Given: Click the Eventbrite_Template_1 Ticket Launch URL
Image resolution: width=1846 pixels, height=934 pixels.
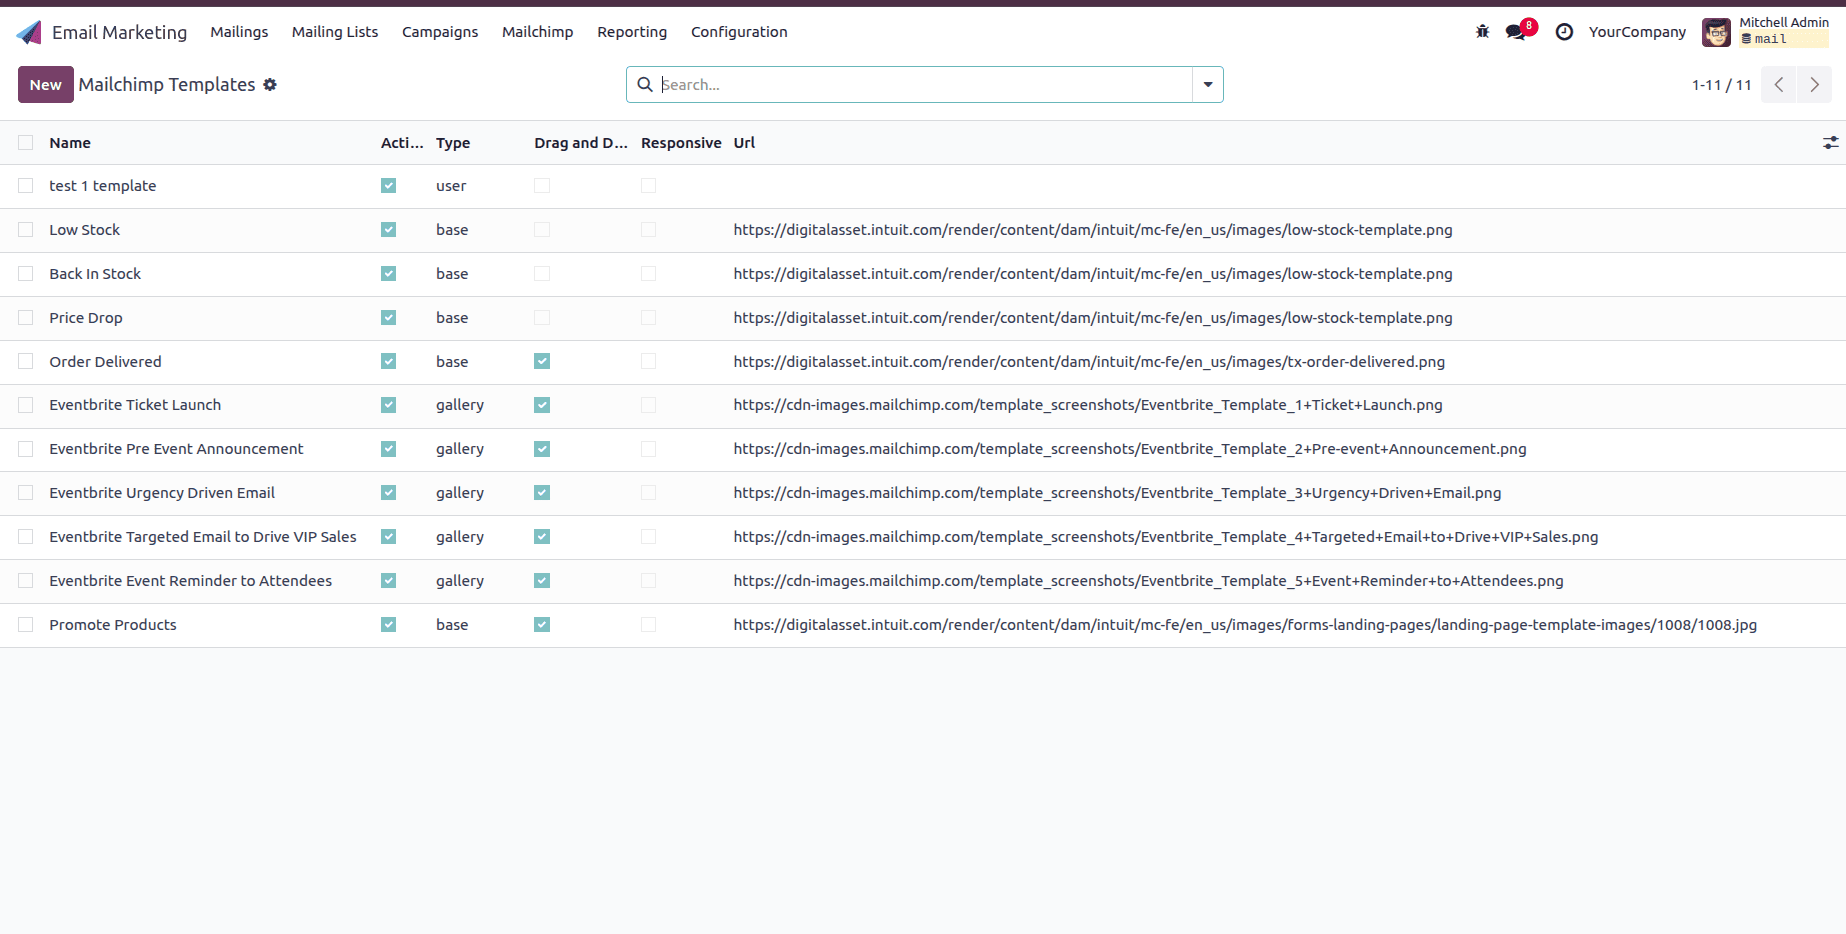Looking at the screenshot, I should (1088, 405).
